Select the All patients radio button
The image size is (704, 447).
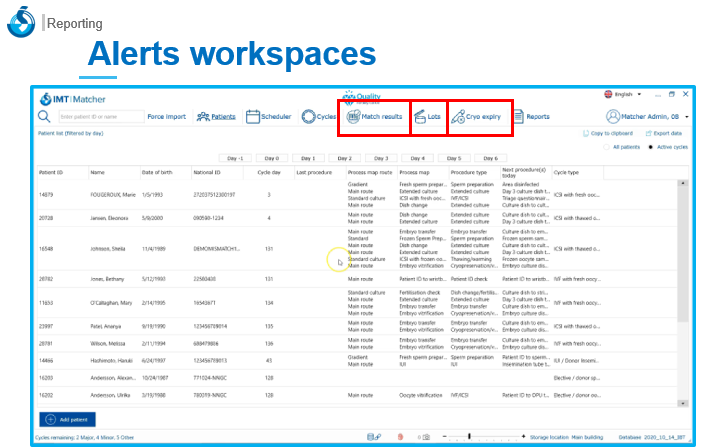tap(606, 146)
